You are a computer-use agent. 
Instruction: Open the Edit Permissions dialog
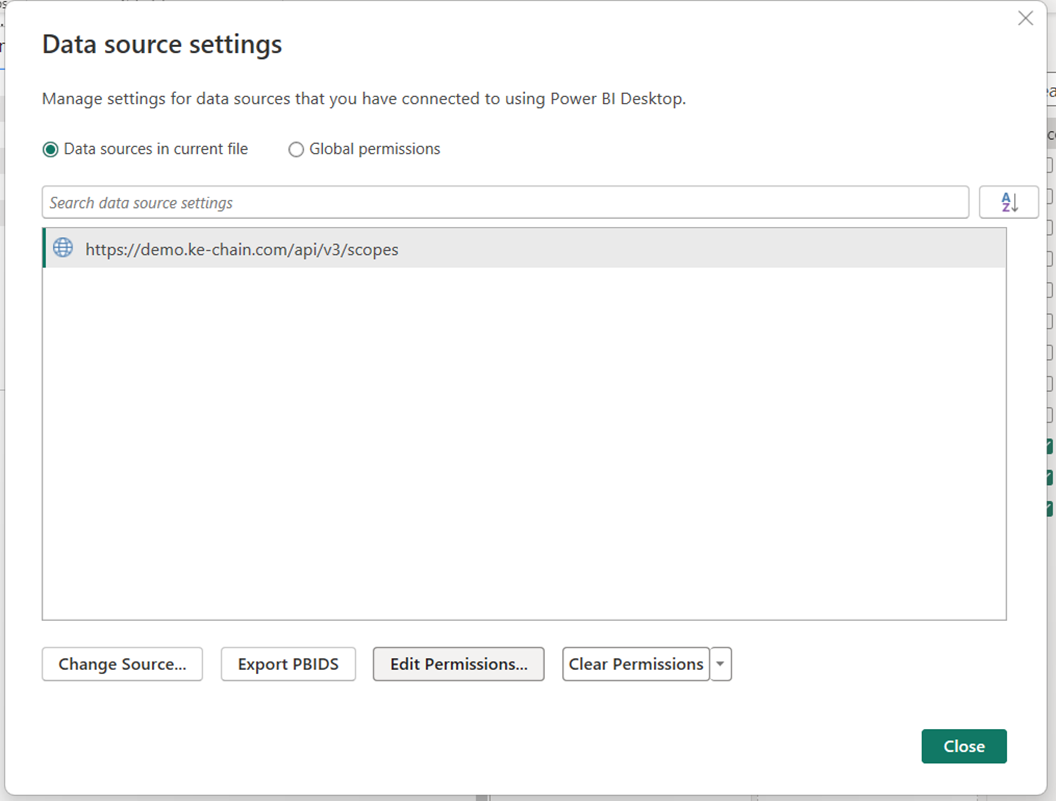458,664
